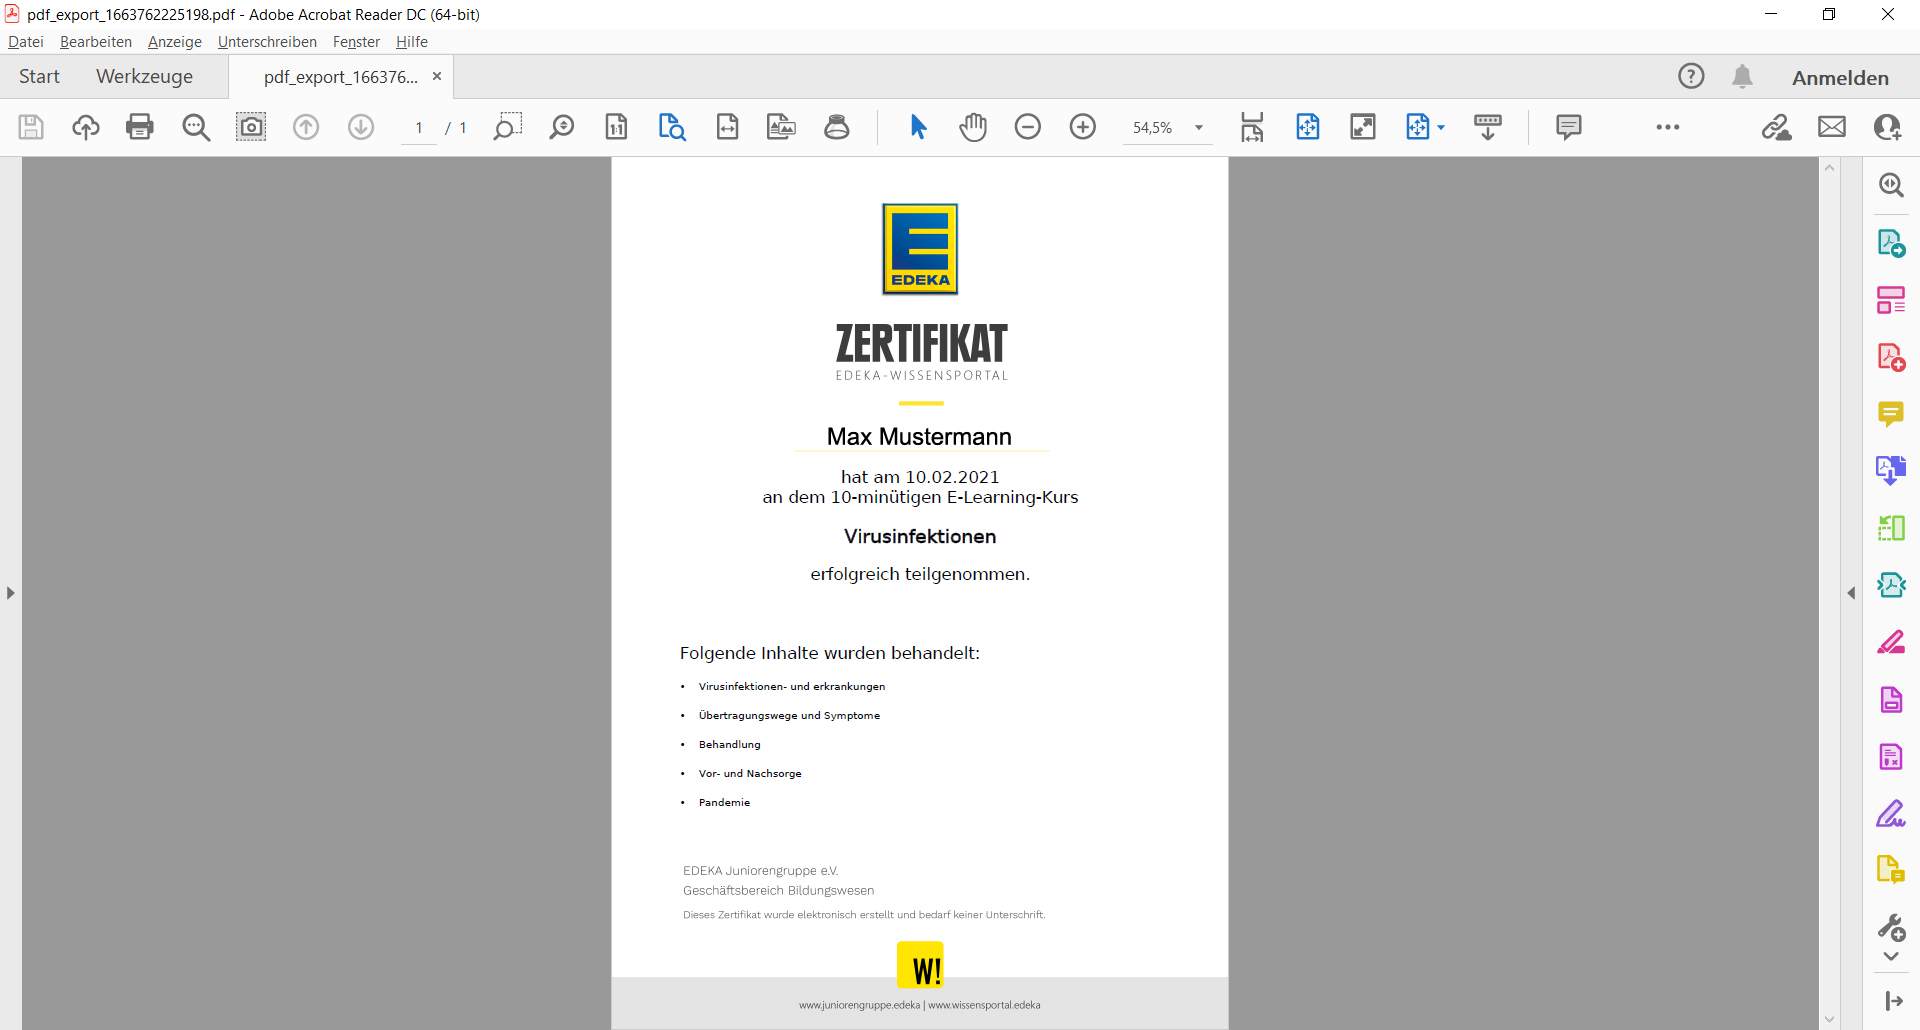Collapse the right tools pane arrow

pyautogui.click(x=1851, y=593)
